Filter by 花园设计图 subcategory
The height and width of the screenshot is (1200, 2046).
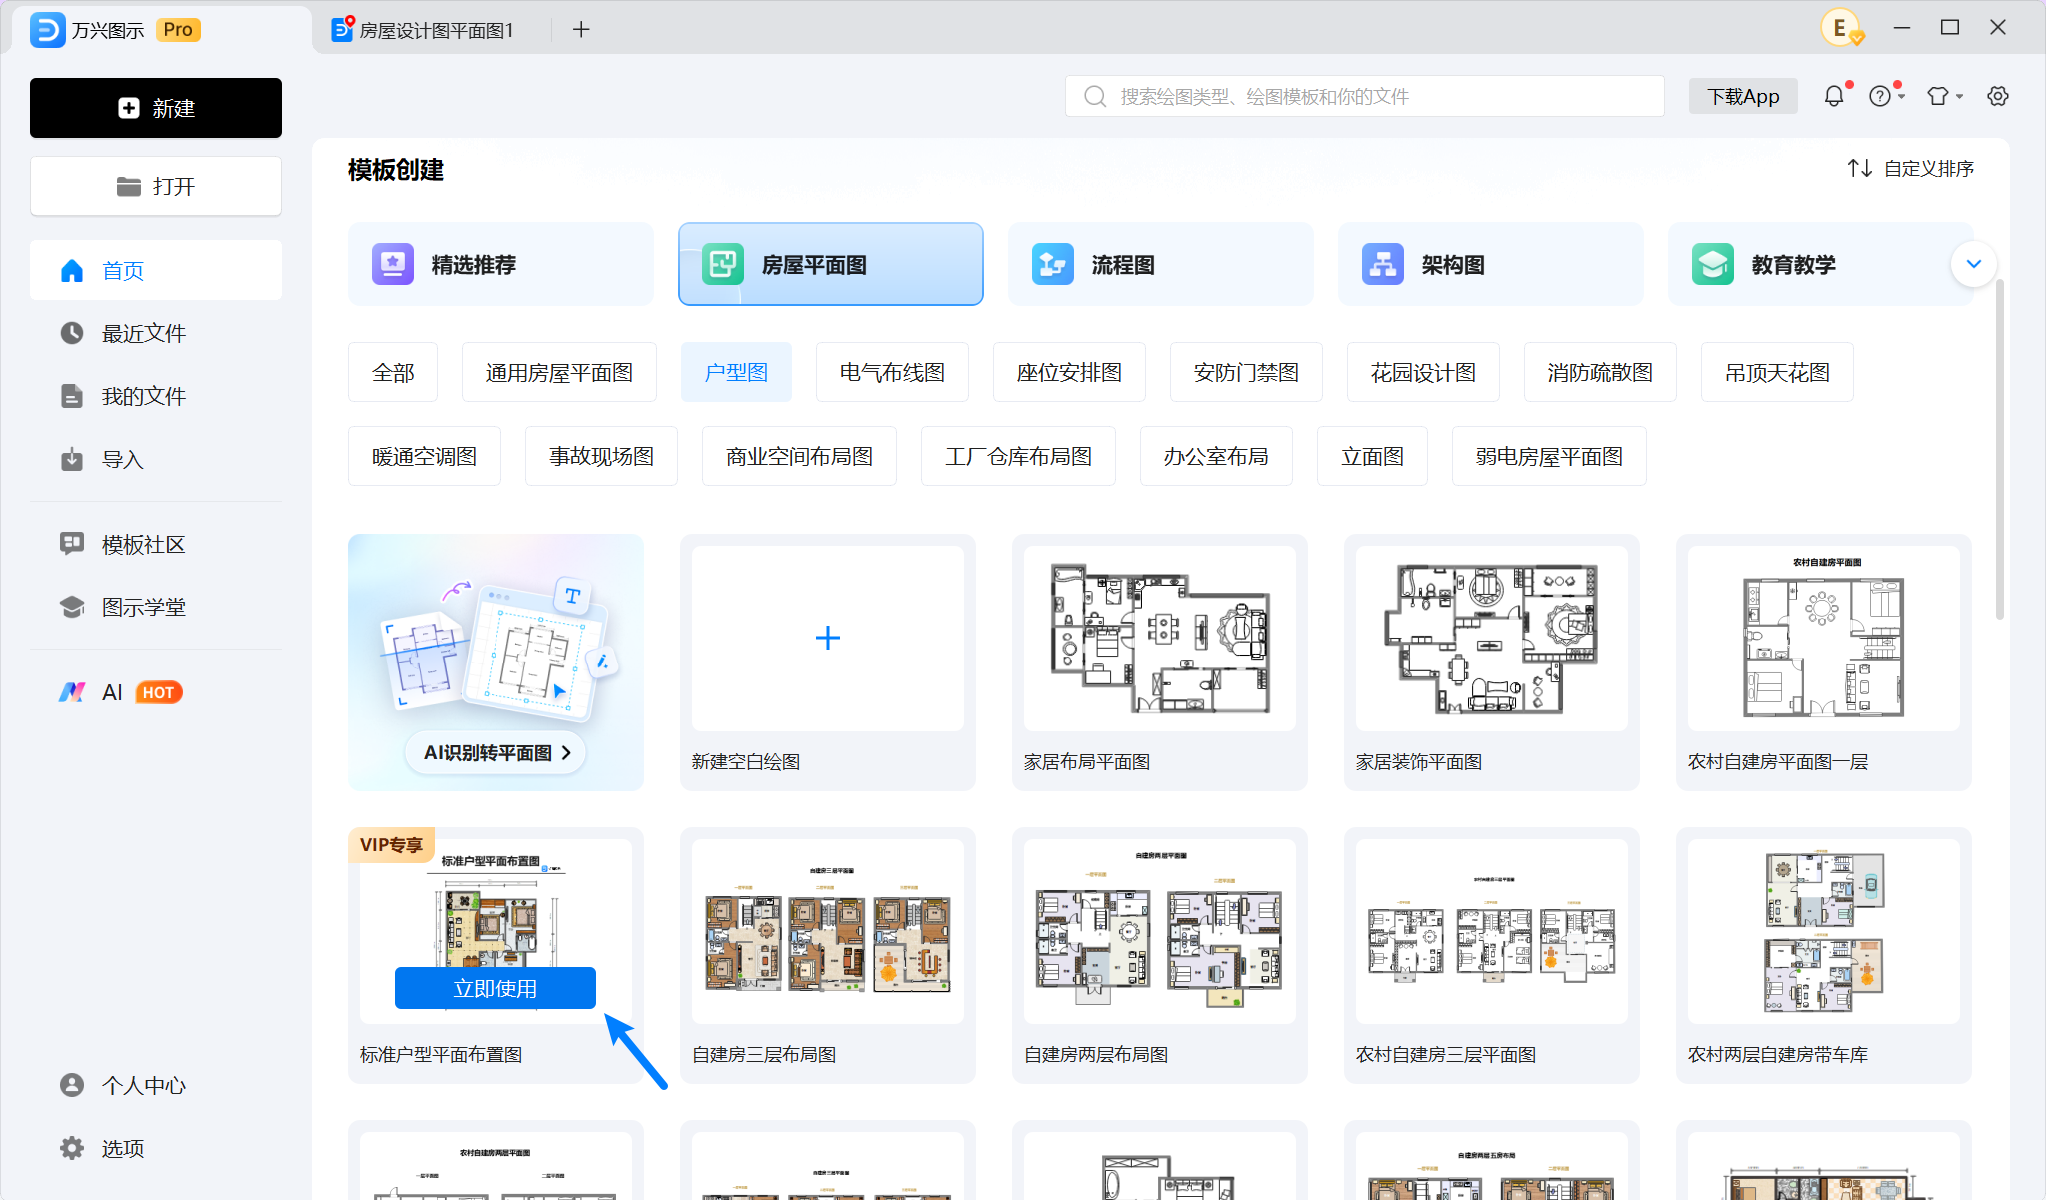(1423, 372)
